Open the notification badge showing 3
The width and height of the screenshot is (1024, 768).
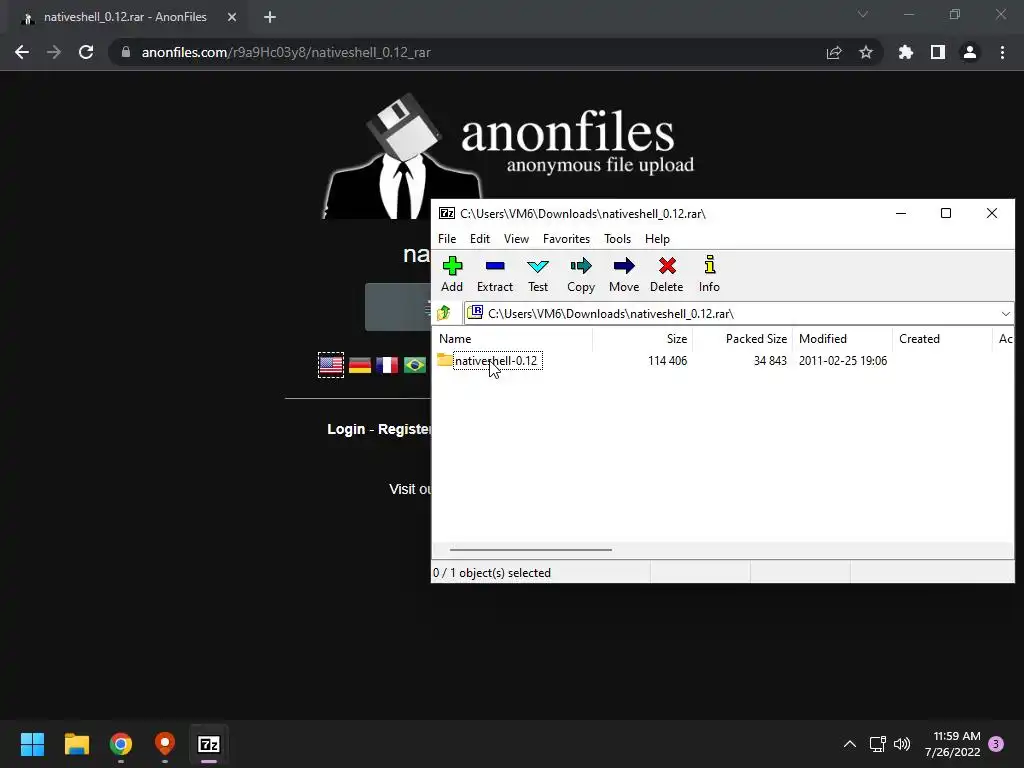pos(996,744)
